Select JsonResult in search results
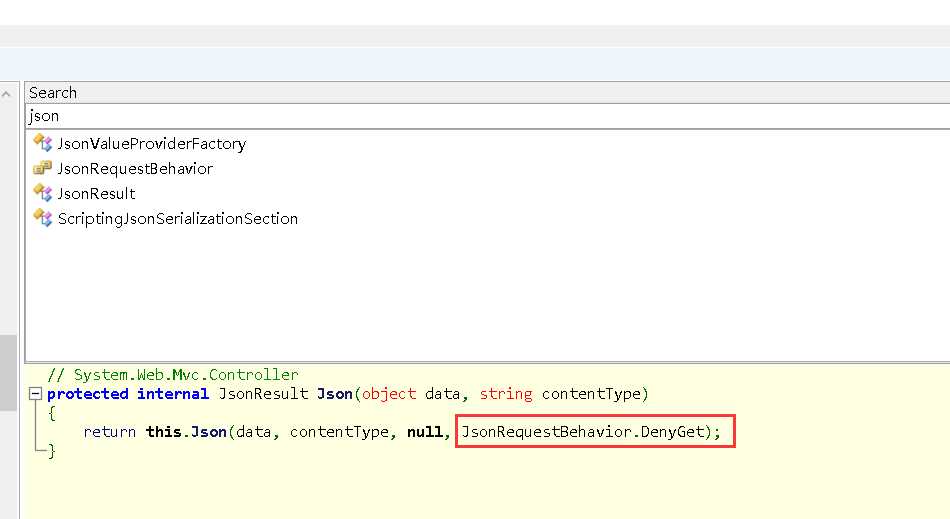This screenshot has height=519, width=950. (96, 193)
